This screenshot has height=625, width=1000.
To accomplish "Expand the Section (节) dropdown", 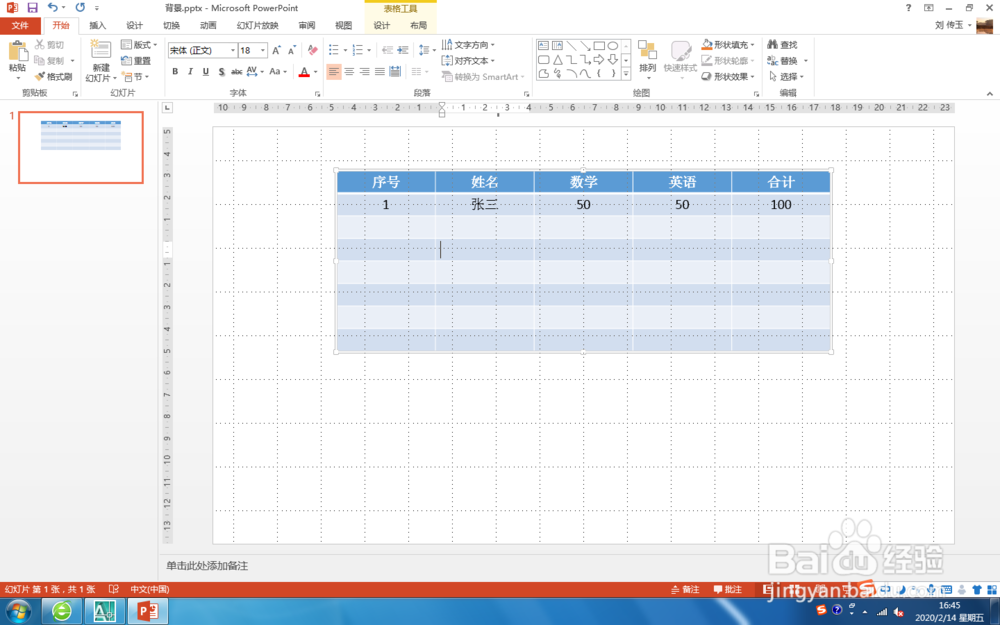I will (x=136, y=77).
